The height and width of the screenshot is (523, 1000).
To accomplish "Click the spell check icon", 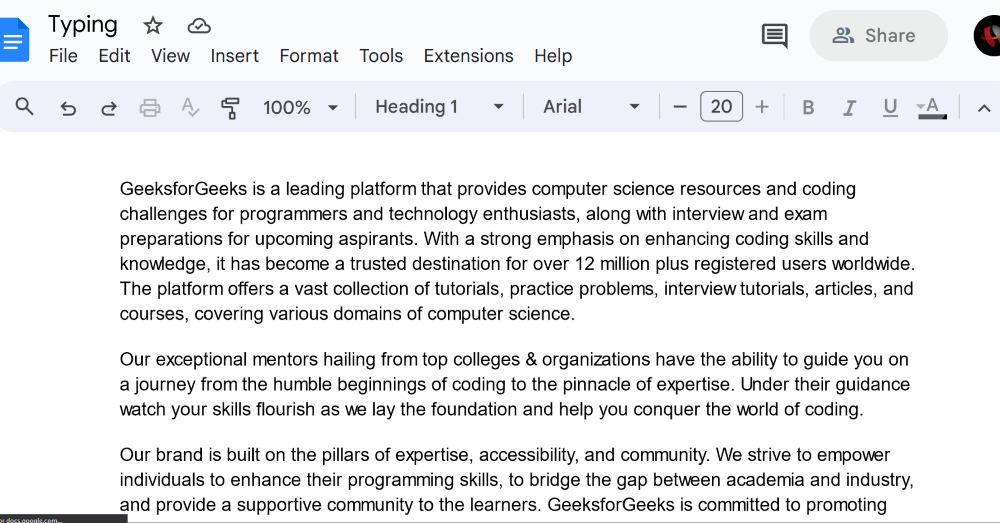I will 190,107.
